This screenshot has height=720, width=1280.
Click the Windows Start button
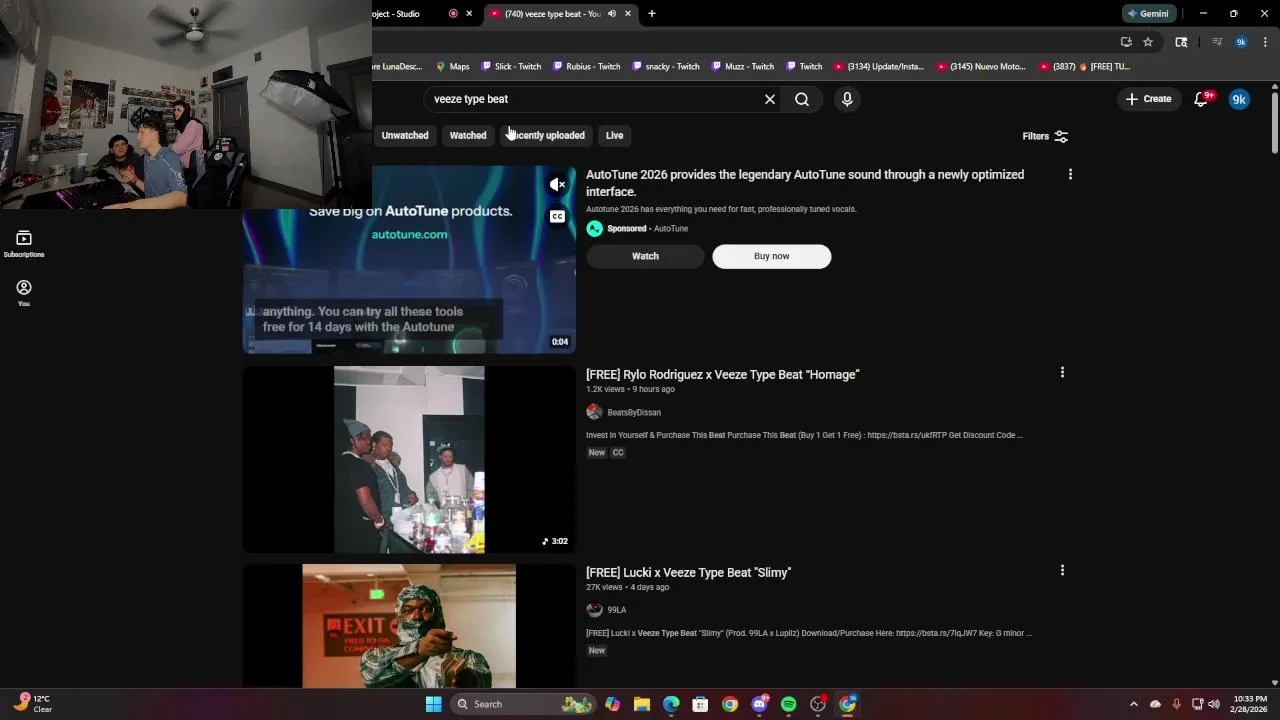[x=433, y=704]
